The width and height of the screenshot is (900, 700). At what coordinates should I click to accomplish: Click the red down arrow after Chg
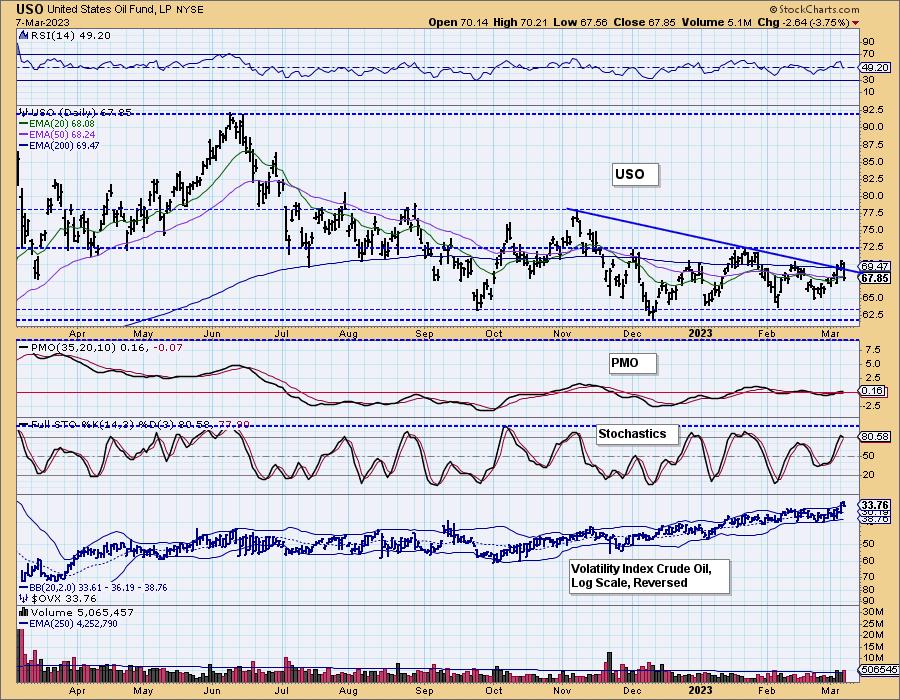click(x=856, y=23)
